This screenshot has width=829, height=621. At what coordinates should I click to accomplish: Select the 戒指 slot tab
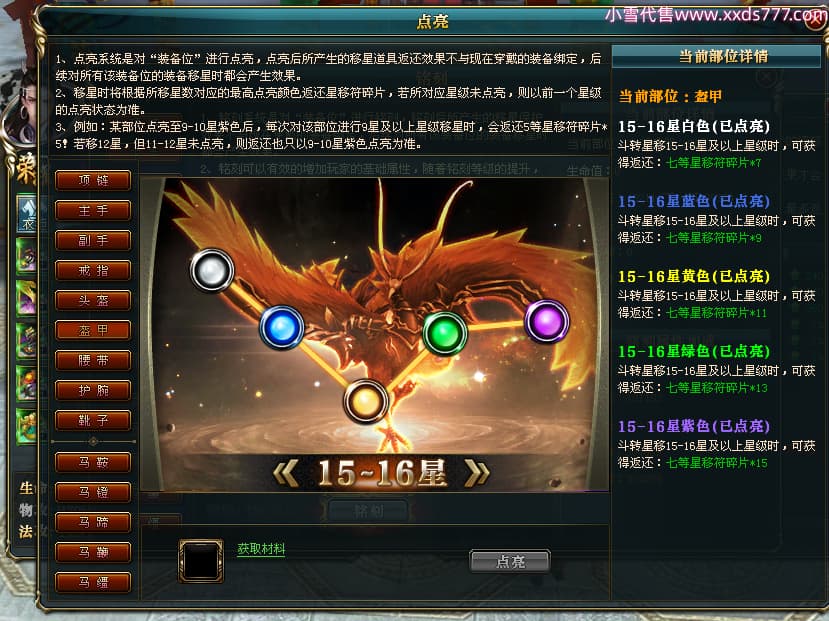(93, 271)
